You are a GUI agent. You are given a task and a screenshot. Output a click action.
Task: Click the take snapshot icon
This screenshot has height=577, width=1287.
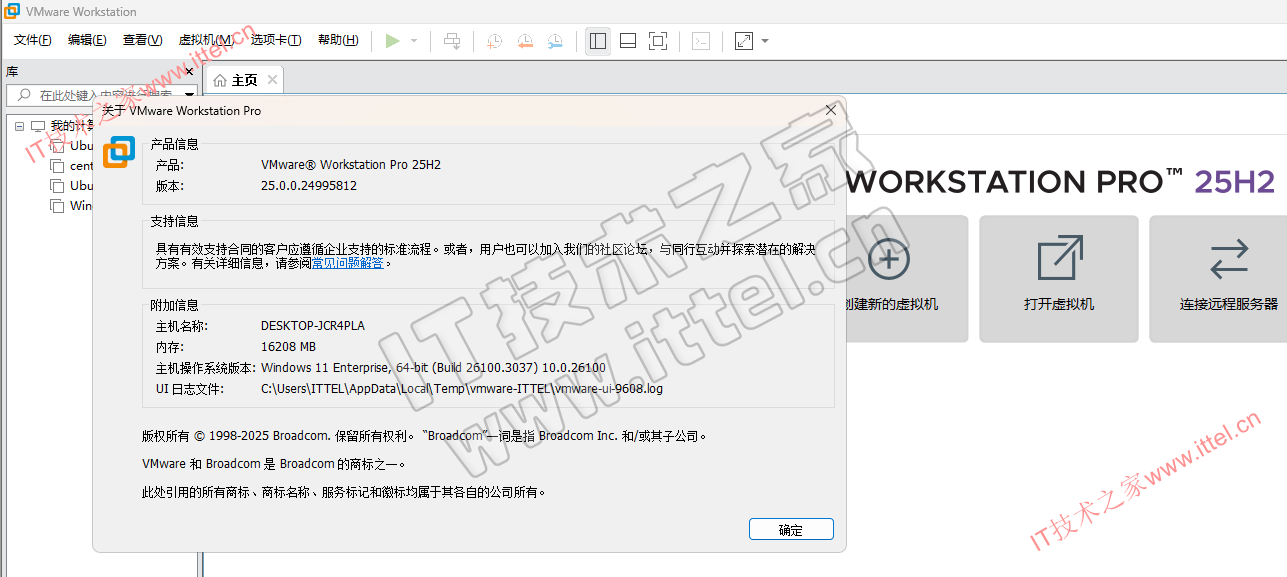coord(494,41)
